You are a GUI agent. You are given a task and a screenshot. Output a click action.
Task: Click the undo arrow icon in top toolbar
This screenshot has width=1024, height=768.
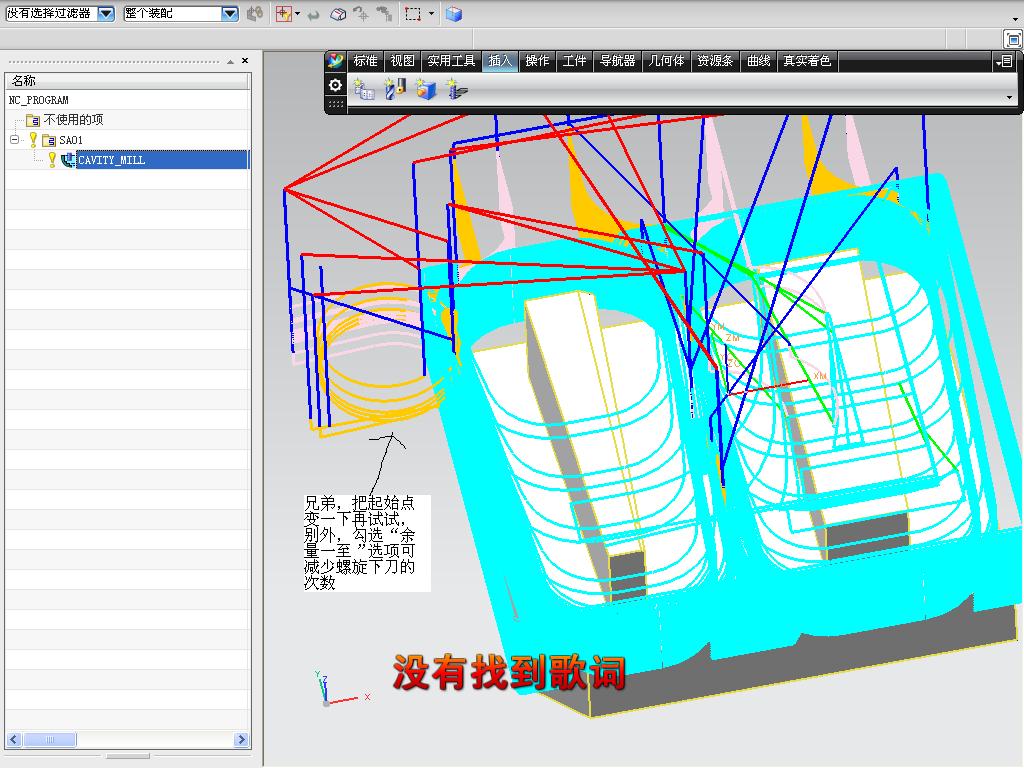[314, 14]
